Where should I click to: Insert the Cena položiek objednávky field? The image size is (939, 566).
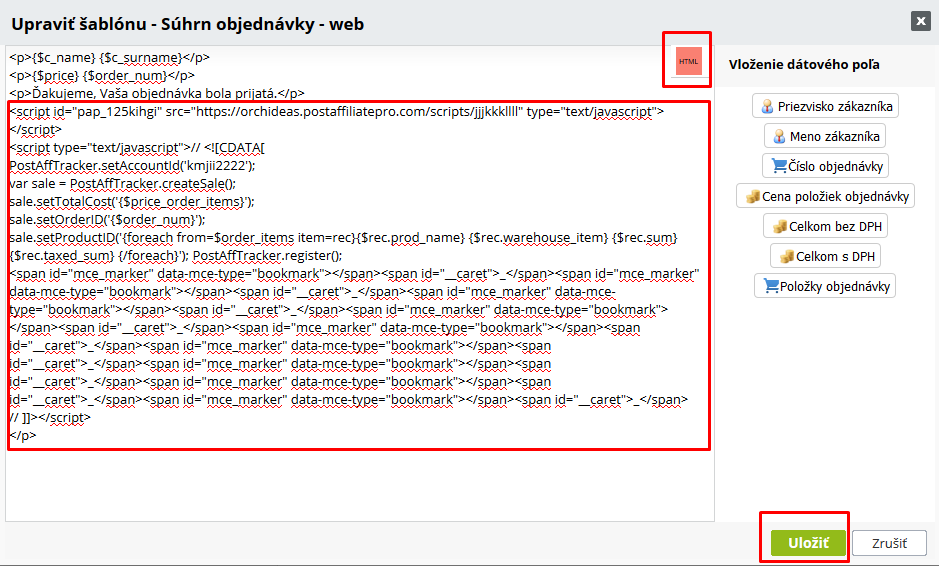pos(825,196)
